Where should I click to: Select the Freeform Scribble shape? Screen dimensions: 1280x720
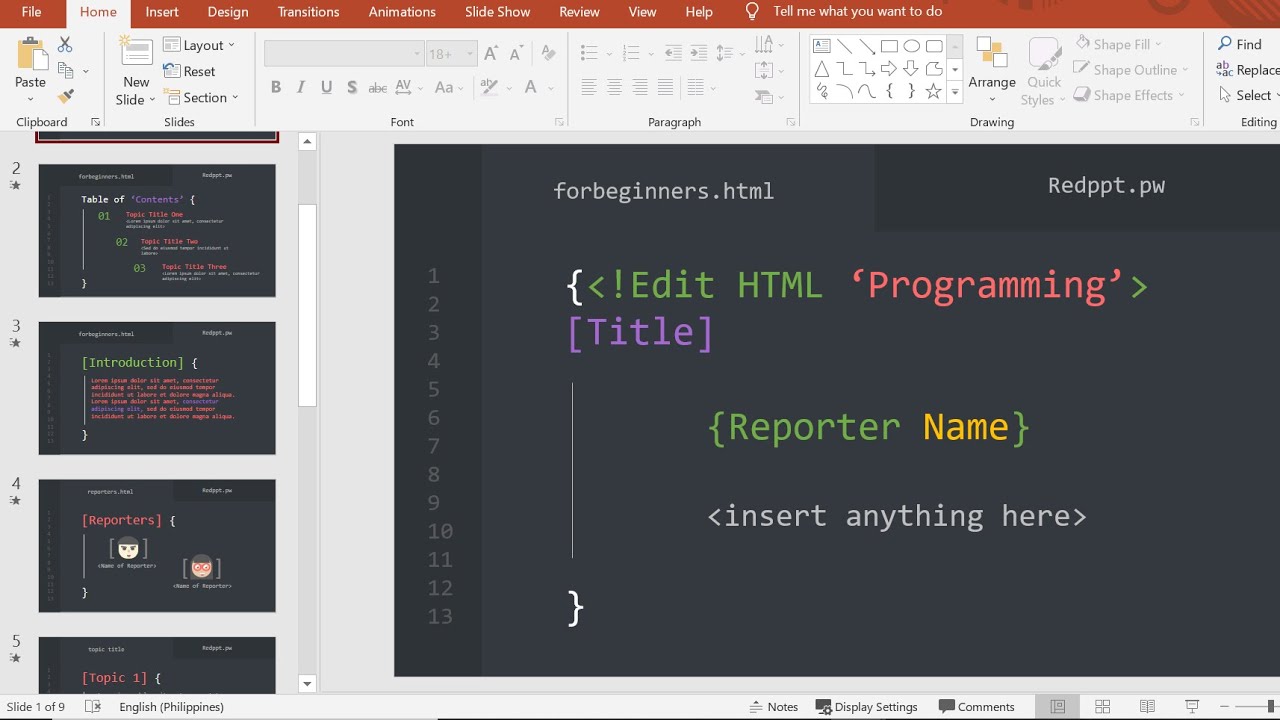coord(822,92)
